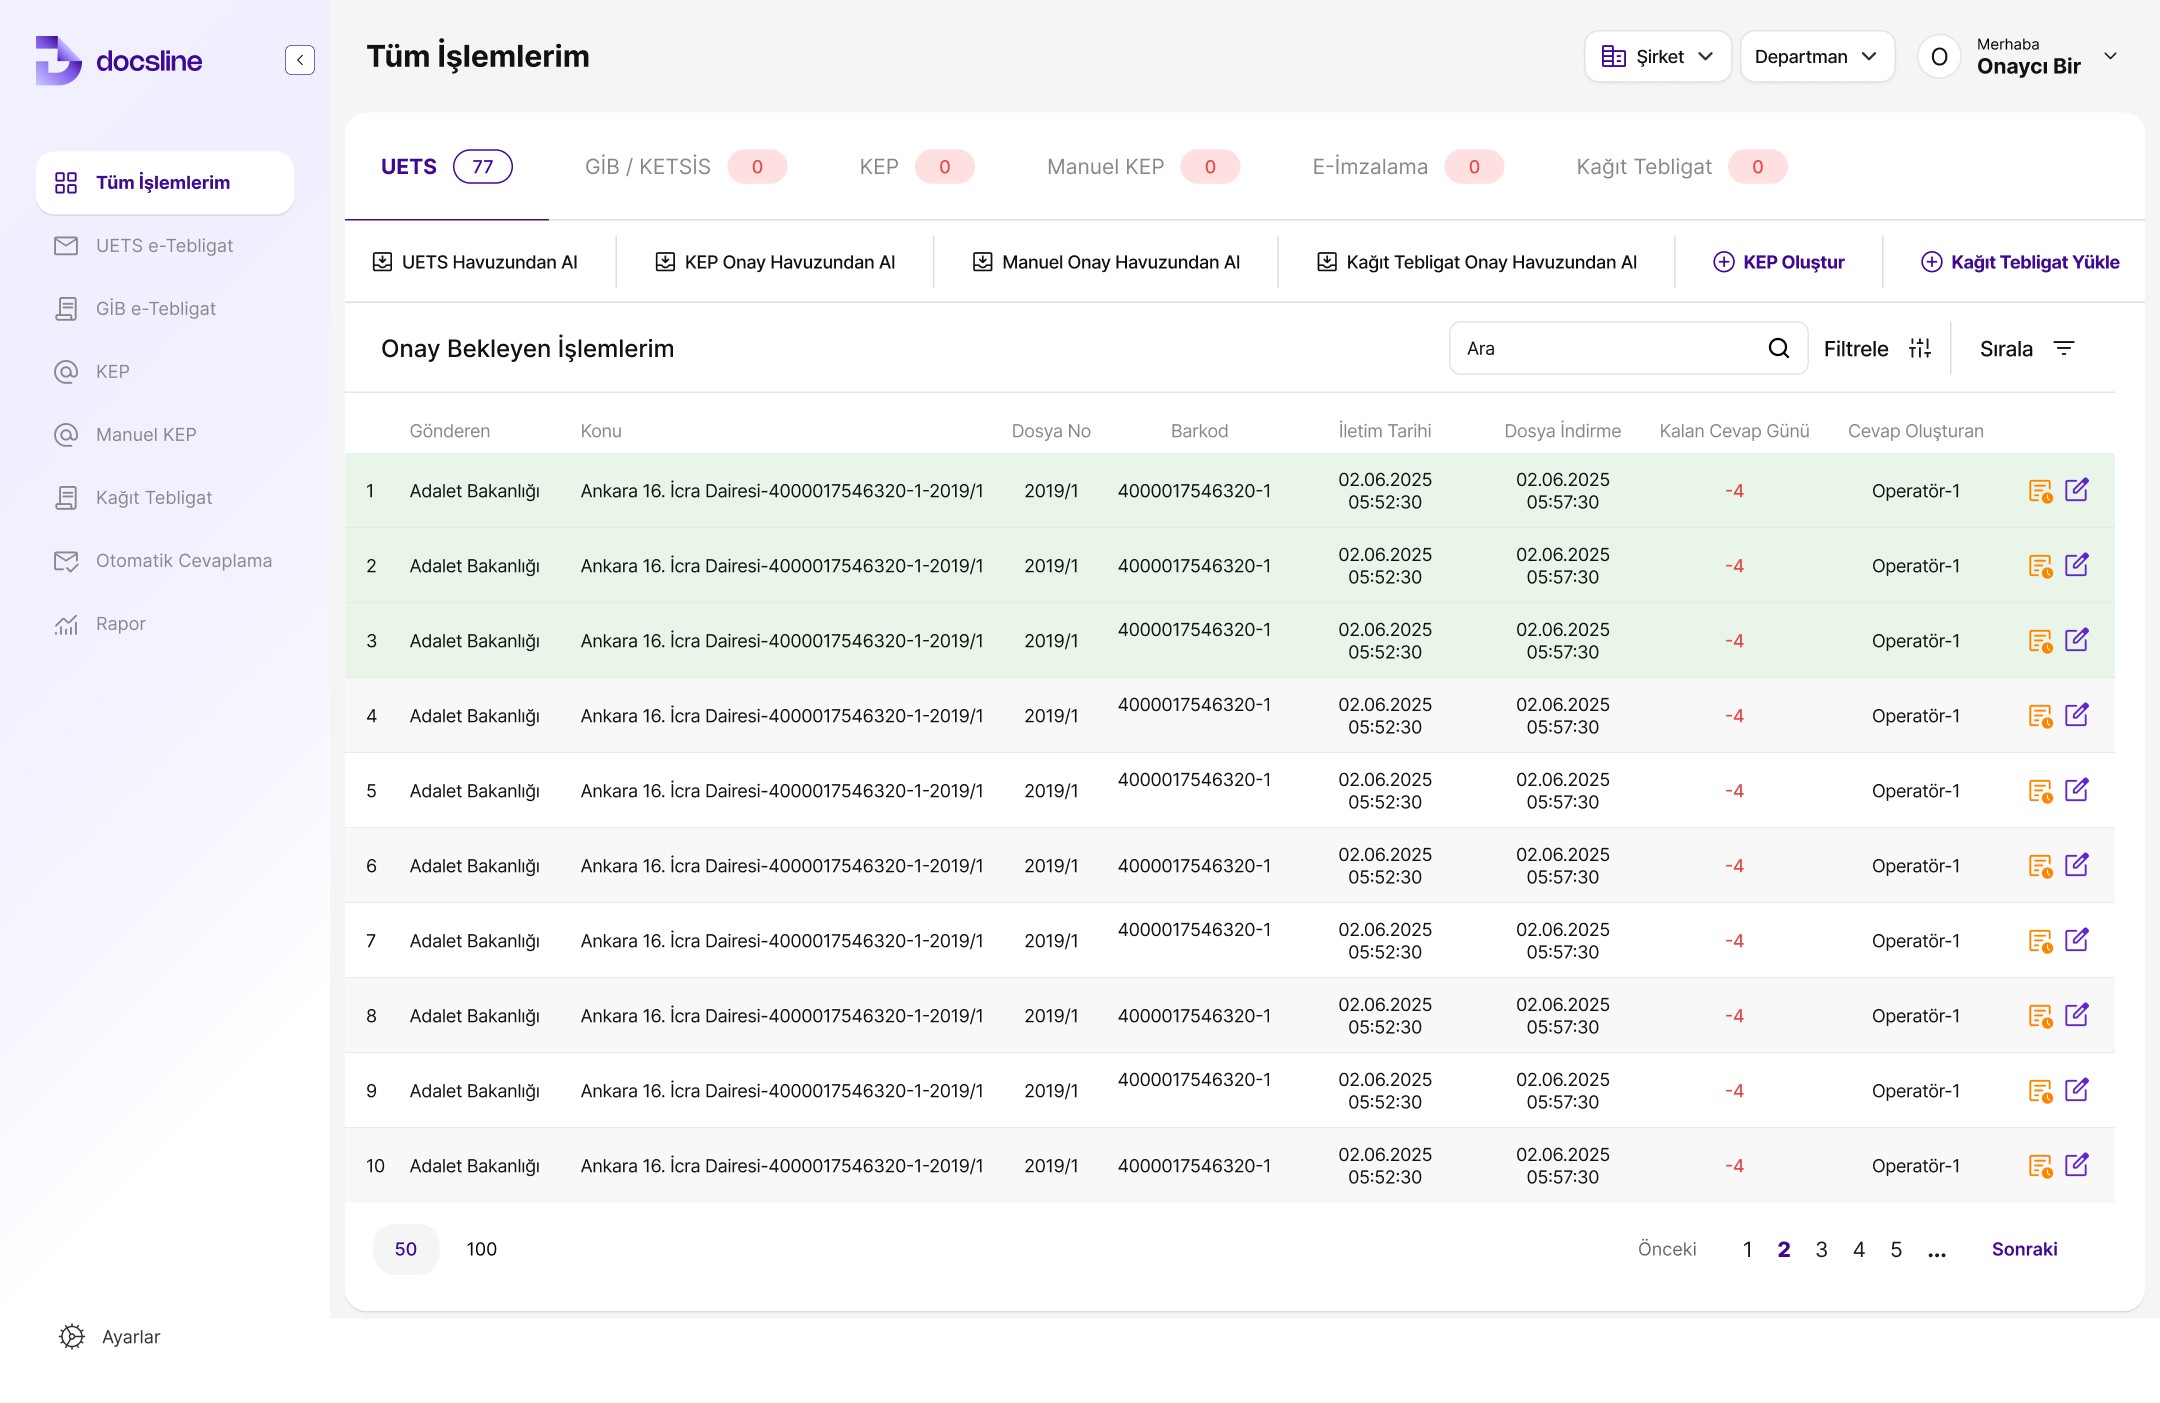Image resolution: width=2160 pixels, height=1403 pixels.
Task: Click the Sonraki pagination link
Action: click(2024, 1249)
